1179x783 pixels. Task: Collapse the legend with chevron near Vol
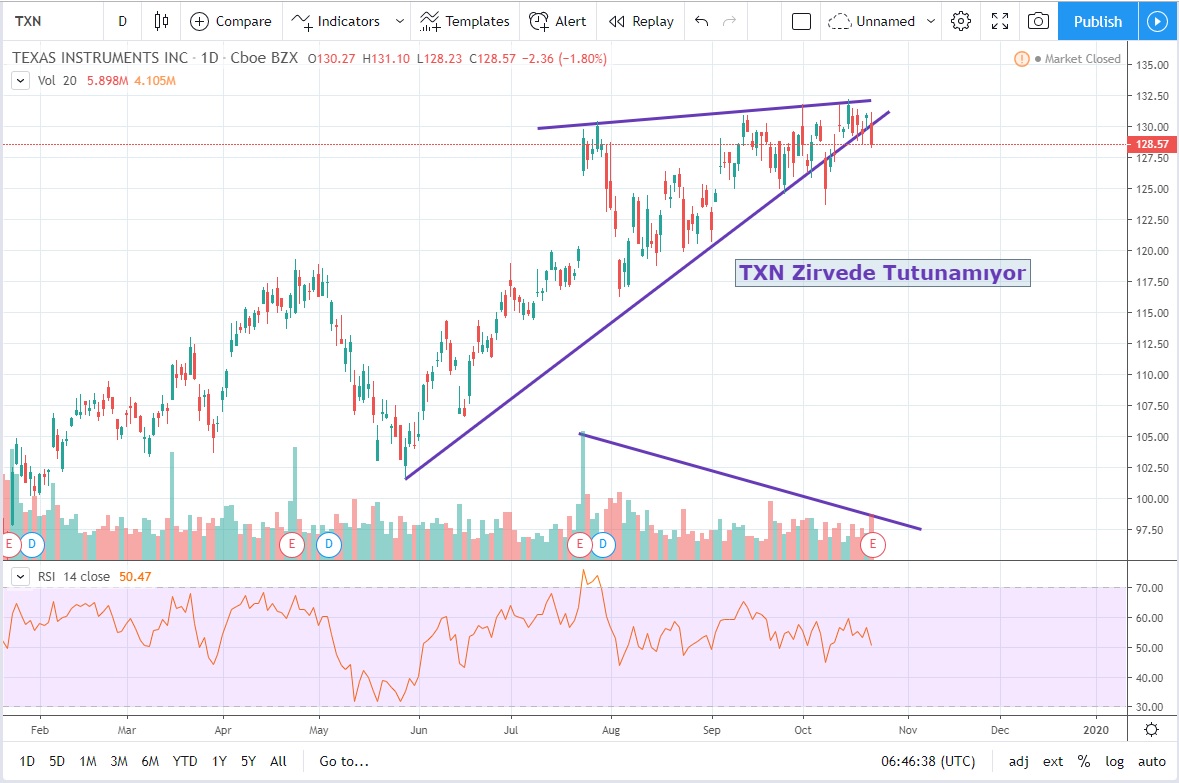20,80
